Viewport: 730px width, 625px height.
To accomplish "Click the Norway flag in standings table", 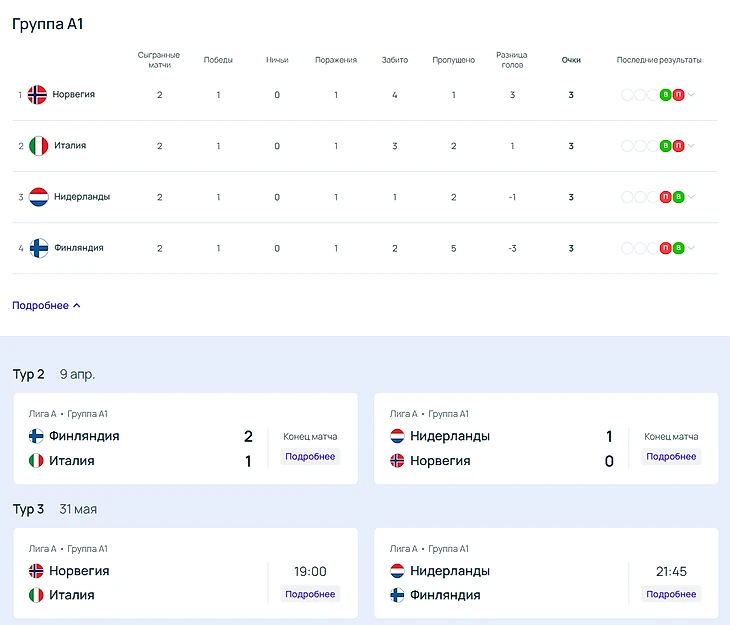I will [38, 95].
